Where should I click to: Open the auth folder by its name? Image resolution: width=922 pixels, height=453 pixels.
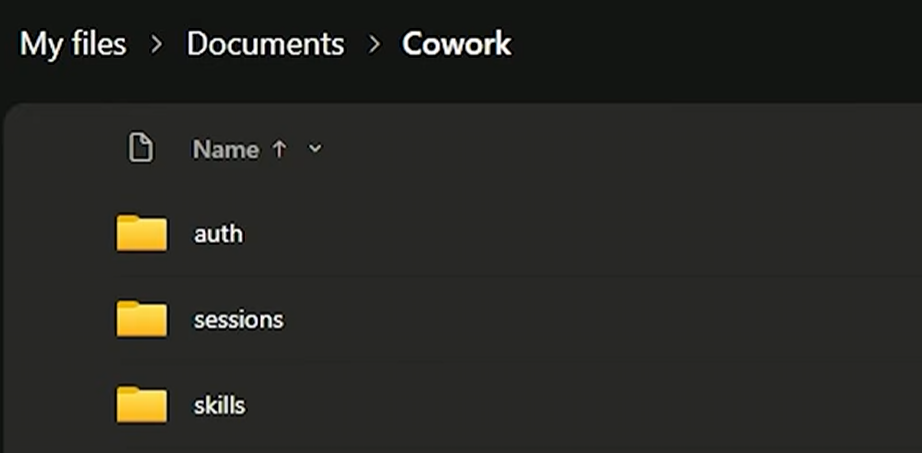[x=218, y=234]
